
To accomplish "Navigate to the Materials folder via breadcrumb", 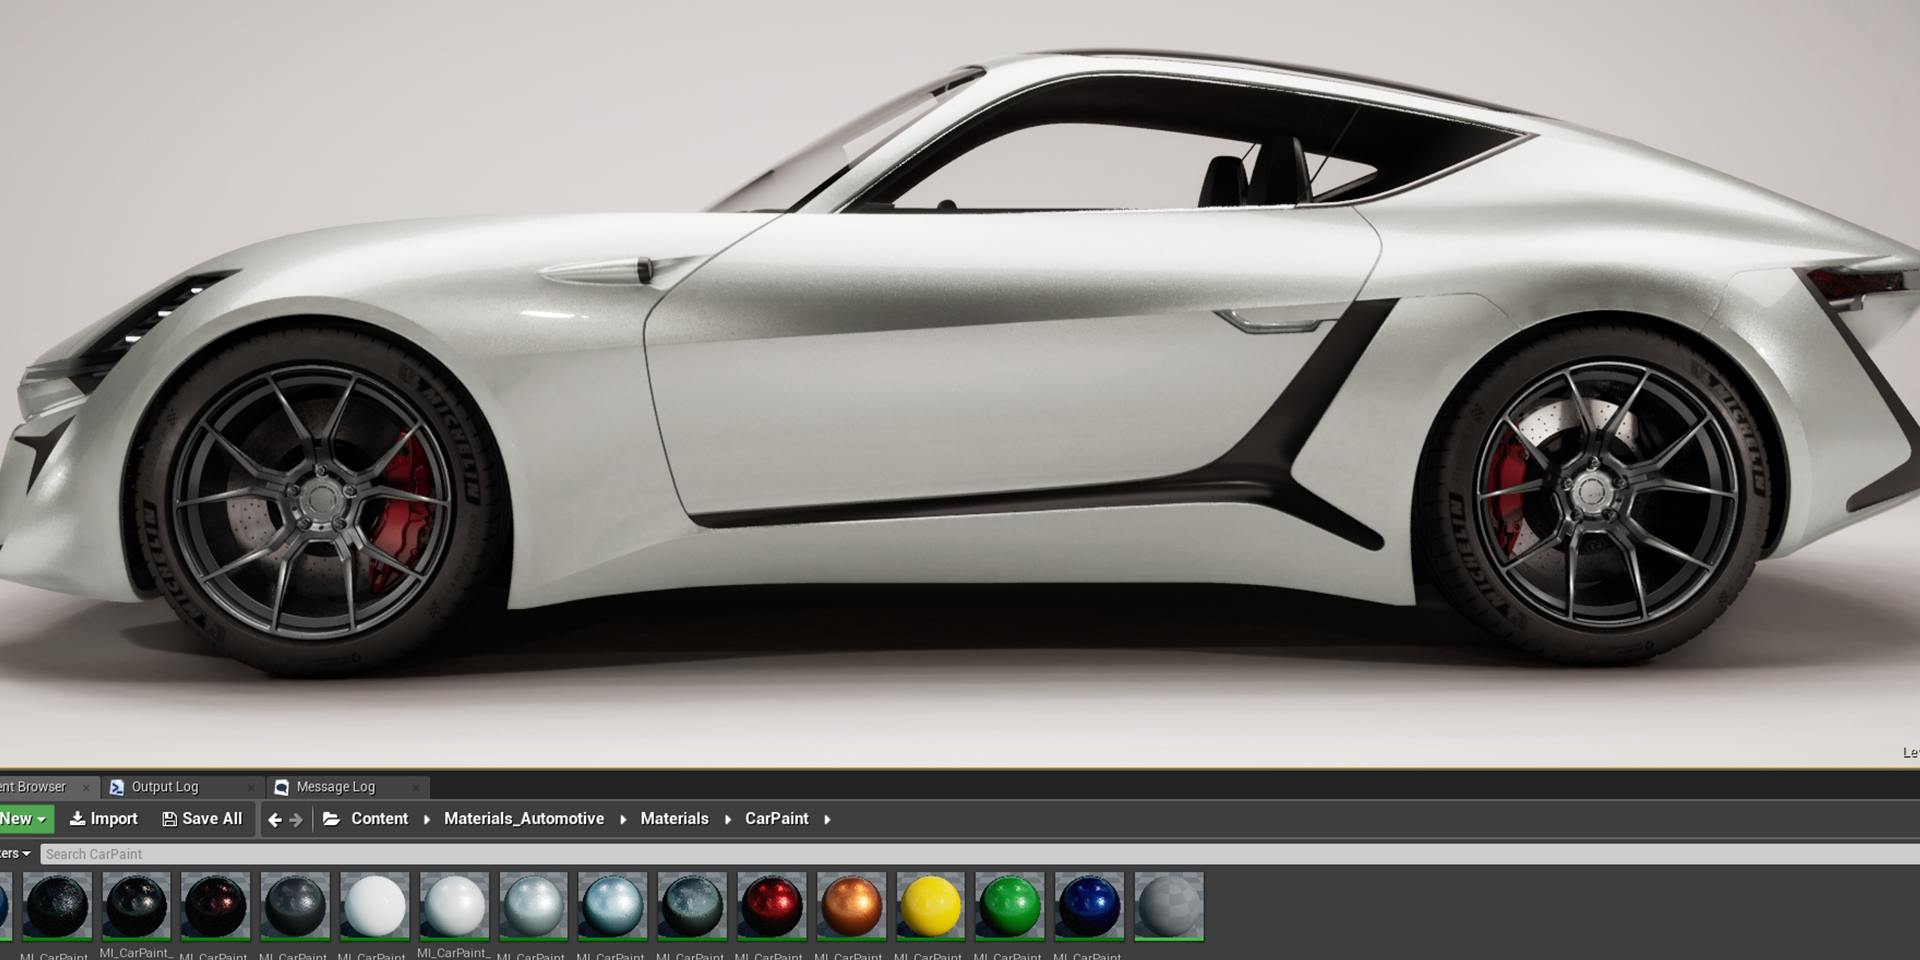I will [x=674, y=818].
